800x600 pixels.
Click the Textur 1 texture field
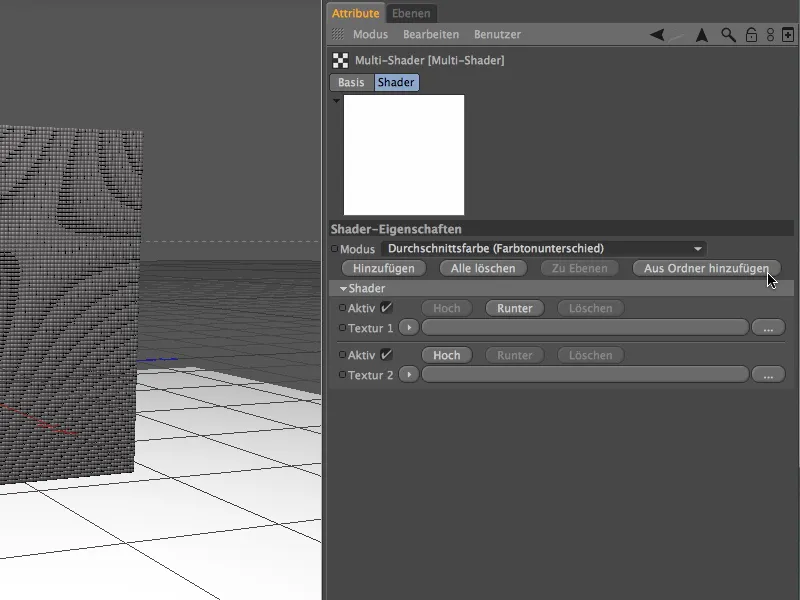click(x=585, y=328)
